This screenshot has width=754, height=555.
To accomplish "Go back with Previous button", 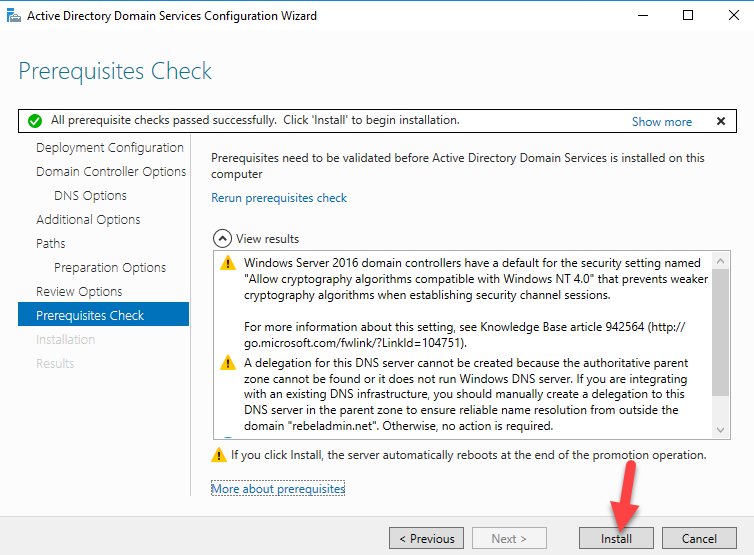I will click(x=427, y=538).
